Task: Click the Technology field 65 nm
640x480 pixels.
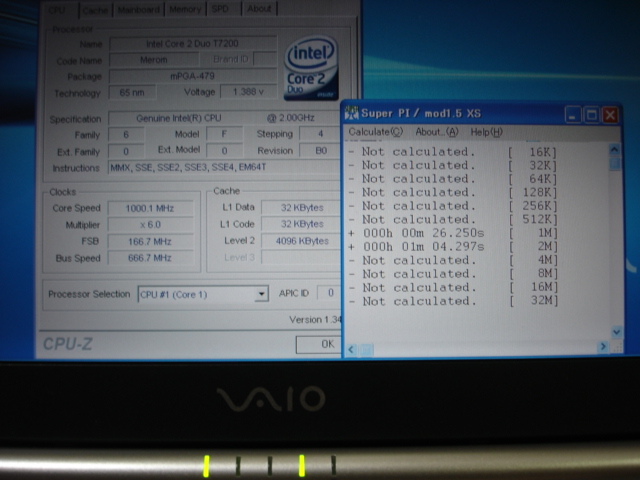Action: click(132, 93)
